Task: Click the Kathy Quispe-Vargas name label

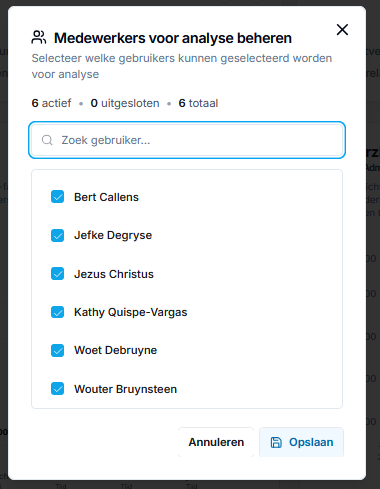Action: (131, 312)
